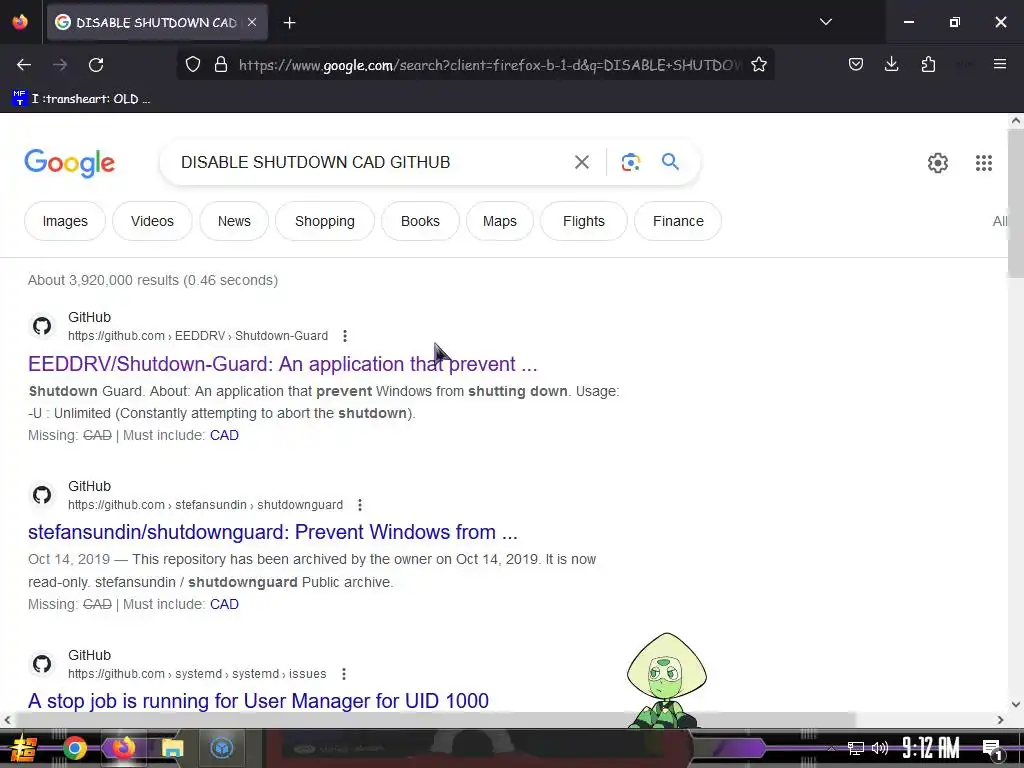Open more options for shutdownguard result

tap(360, 505)
